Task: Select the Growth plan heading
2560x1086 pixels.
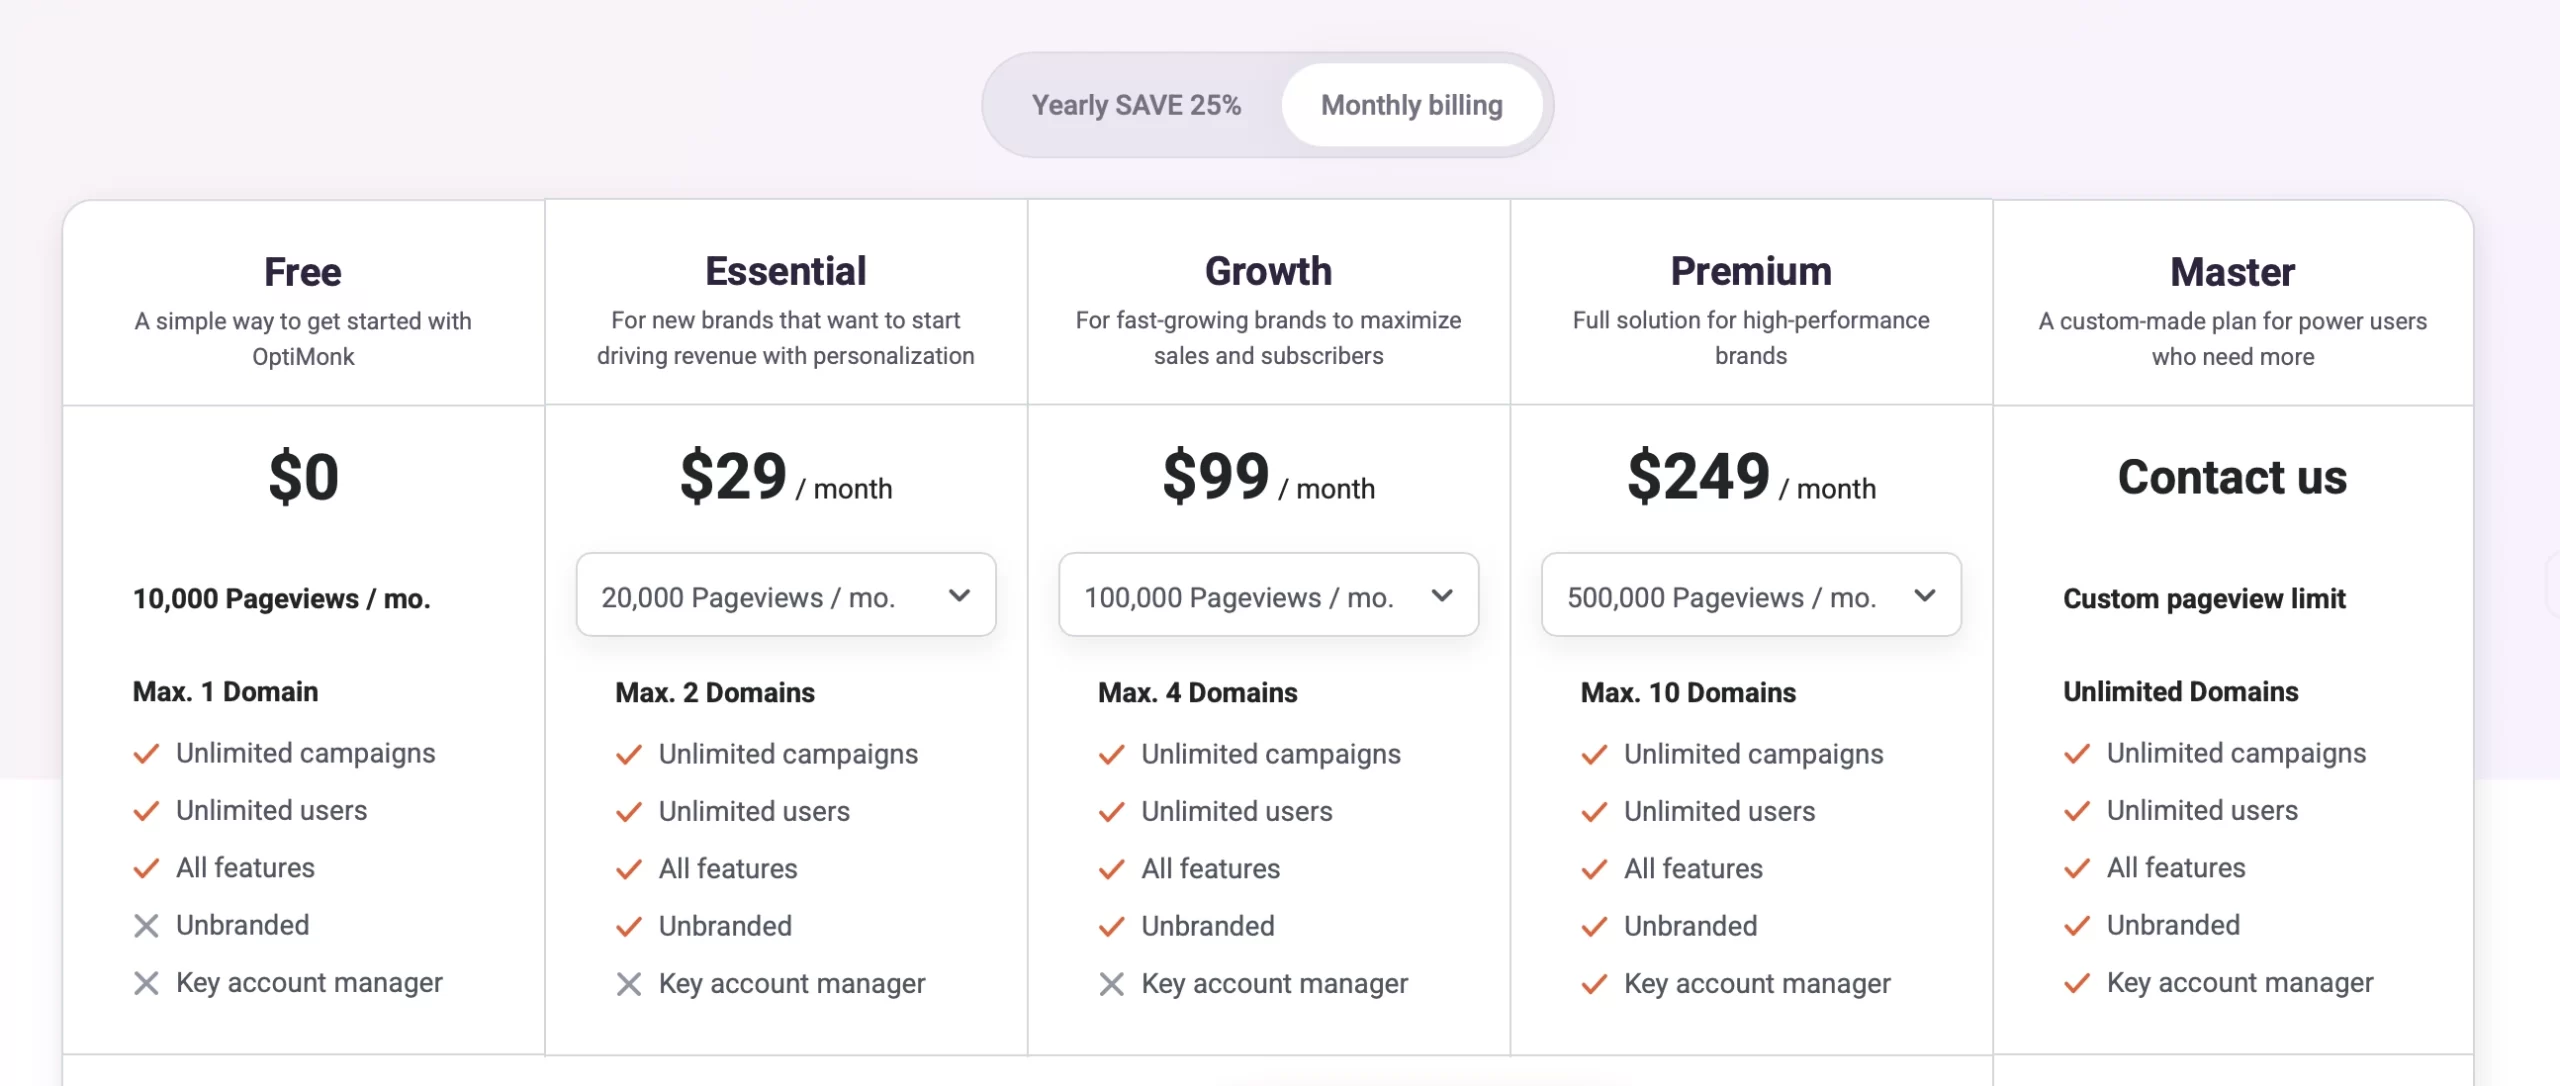Action: [1268, 270]
